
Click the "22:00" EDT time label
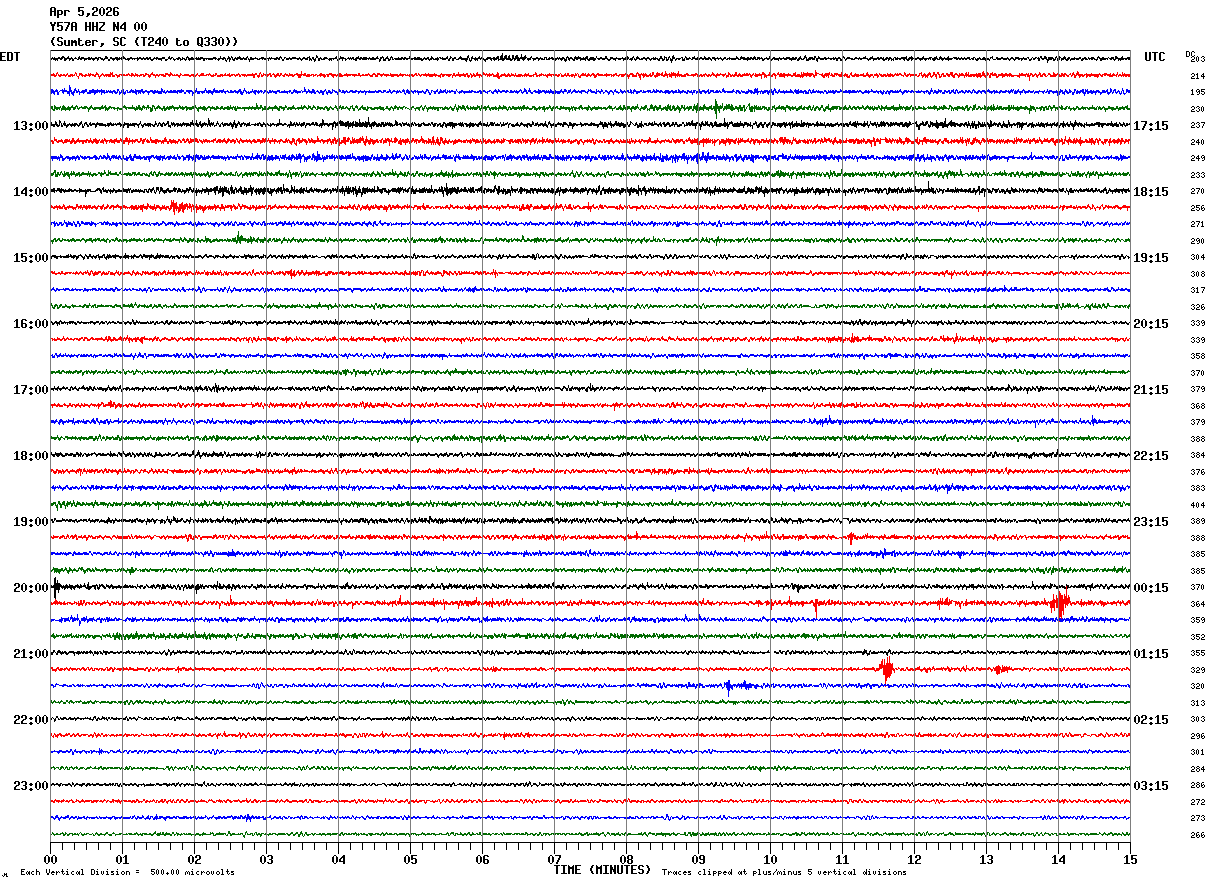(x=30, y=720)
